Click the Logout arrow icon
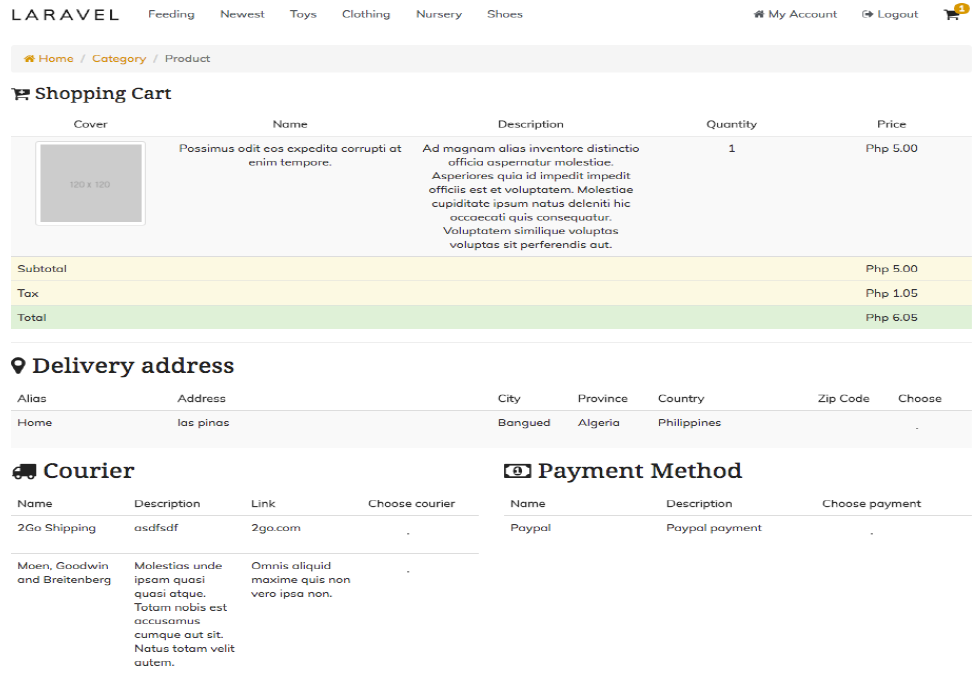 (867, 15)
